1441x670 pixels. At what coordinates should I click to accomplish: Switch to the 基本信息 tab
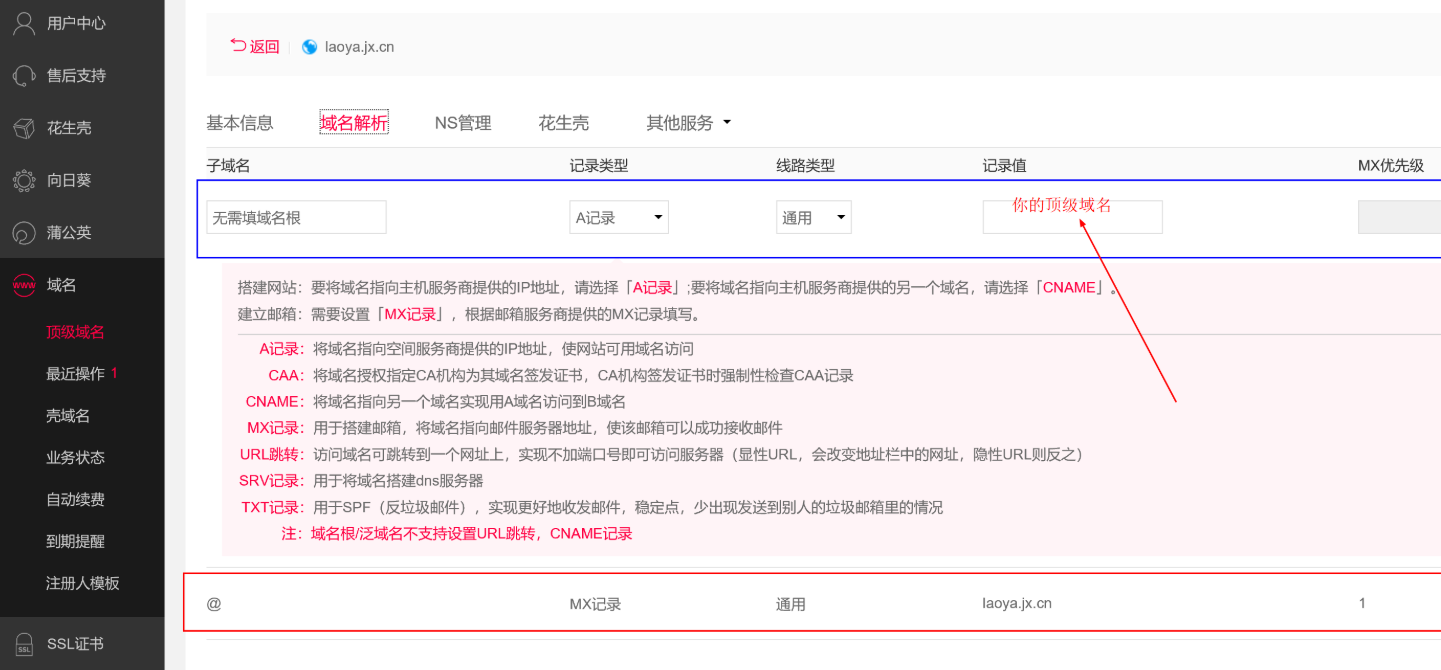click(x=240, y=122)
